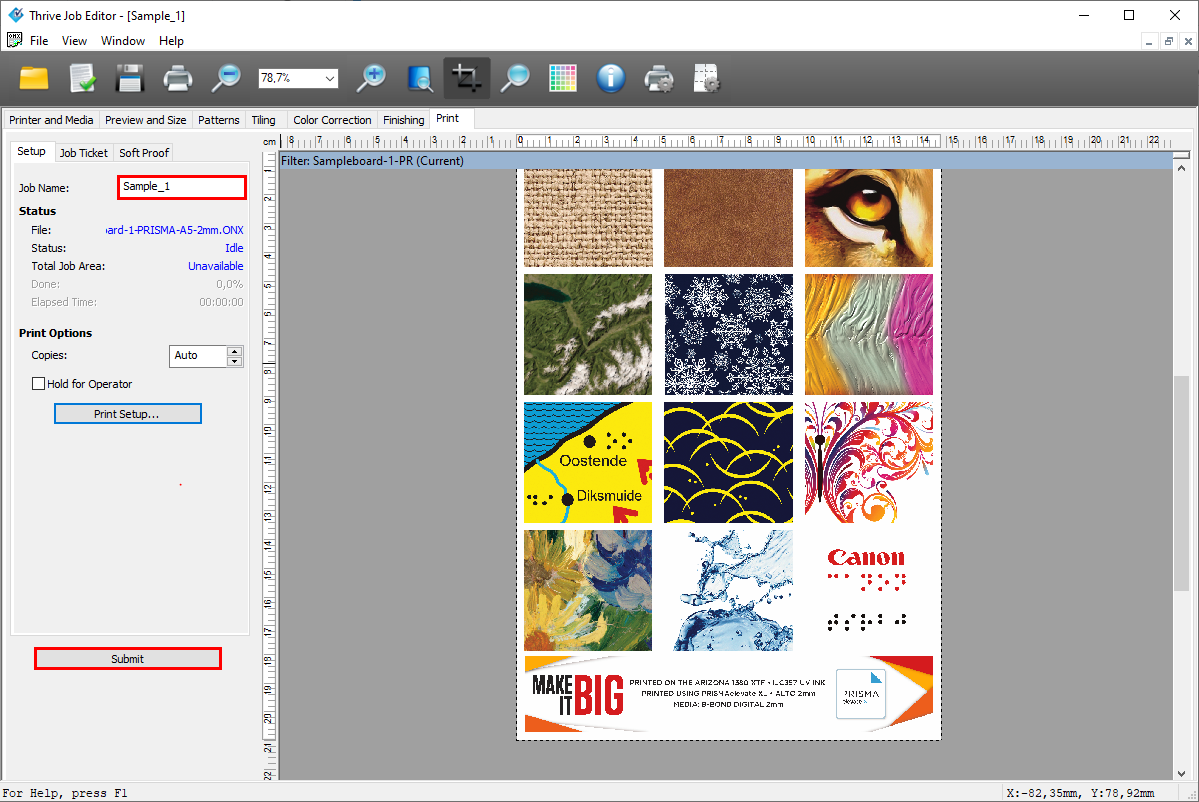The height and width of the screenshot is (802, 1199).
Task: Click the plain magnifier glass icon
Action: (x=515, y=78)
